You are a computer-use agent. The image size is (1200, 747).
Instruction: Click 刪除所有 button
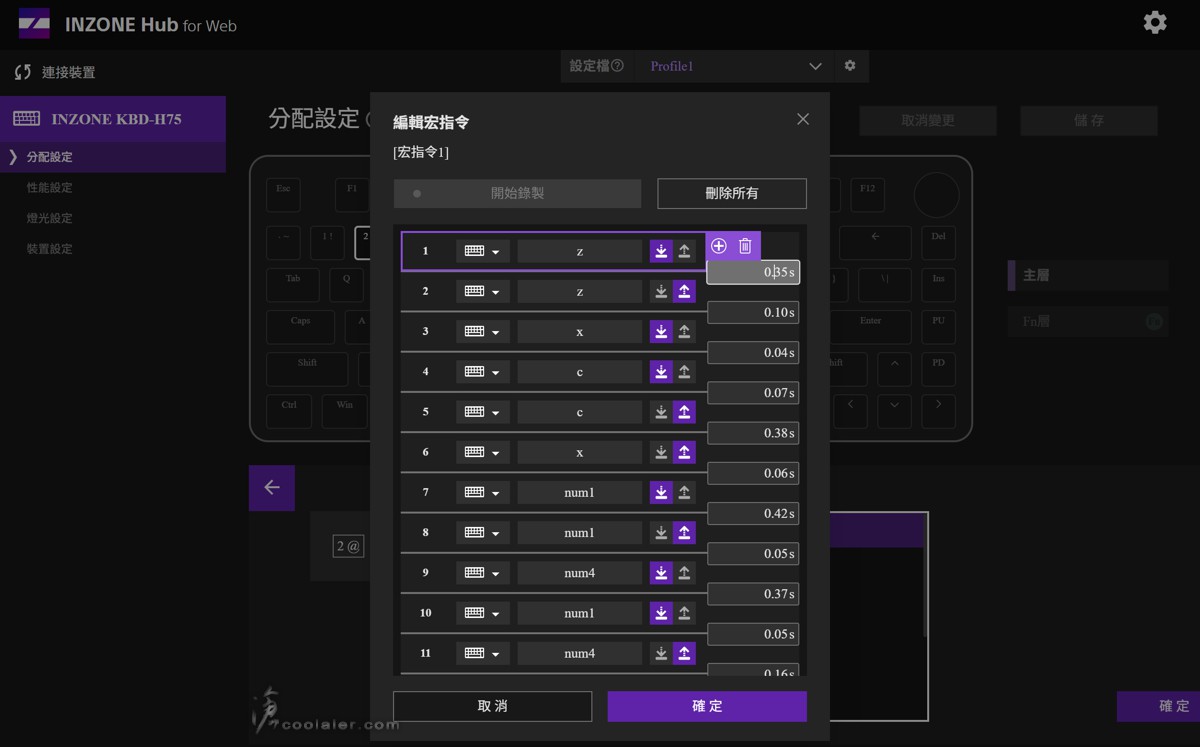click(732, 193)
